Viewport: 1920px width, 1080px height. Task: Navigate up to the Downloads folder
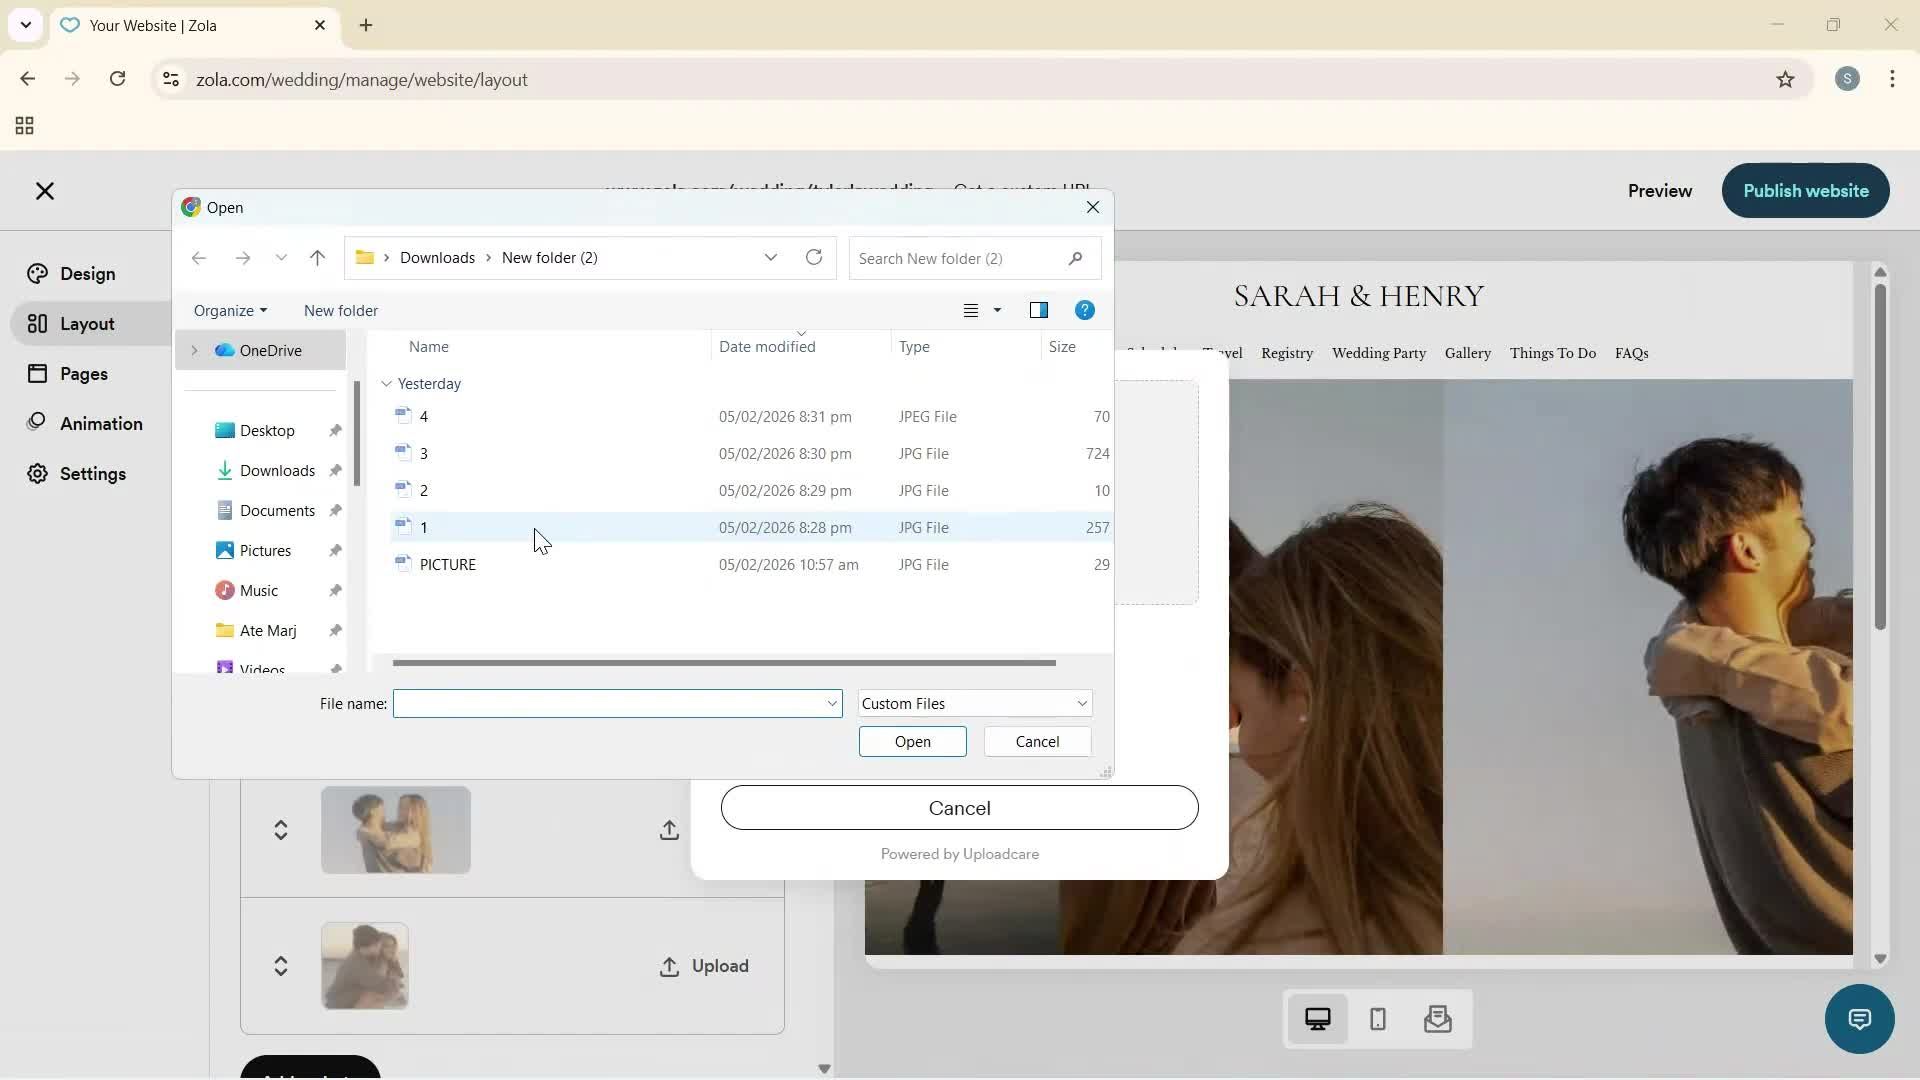(317, 257)
